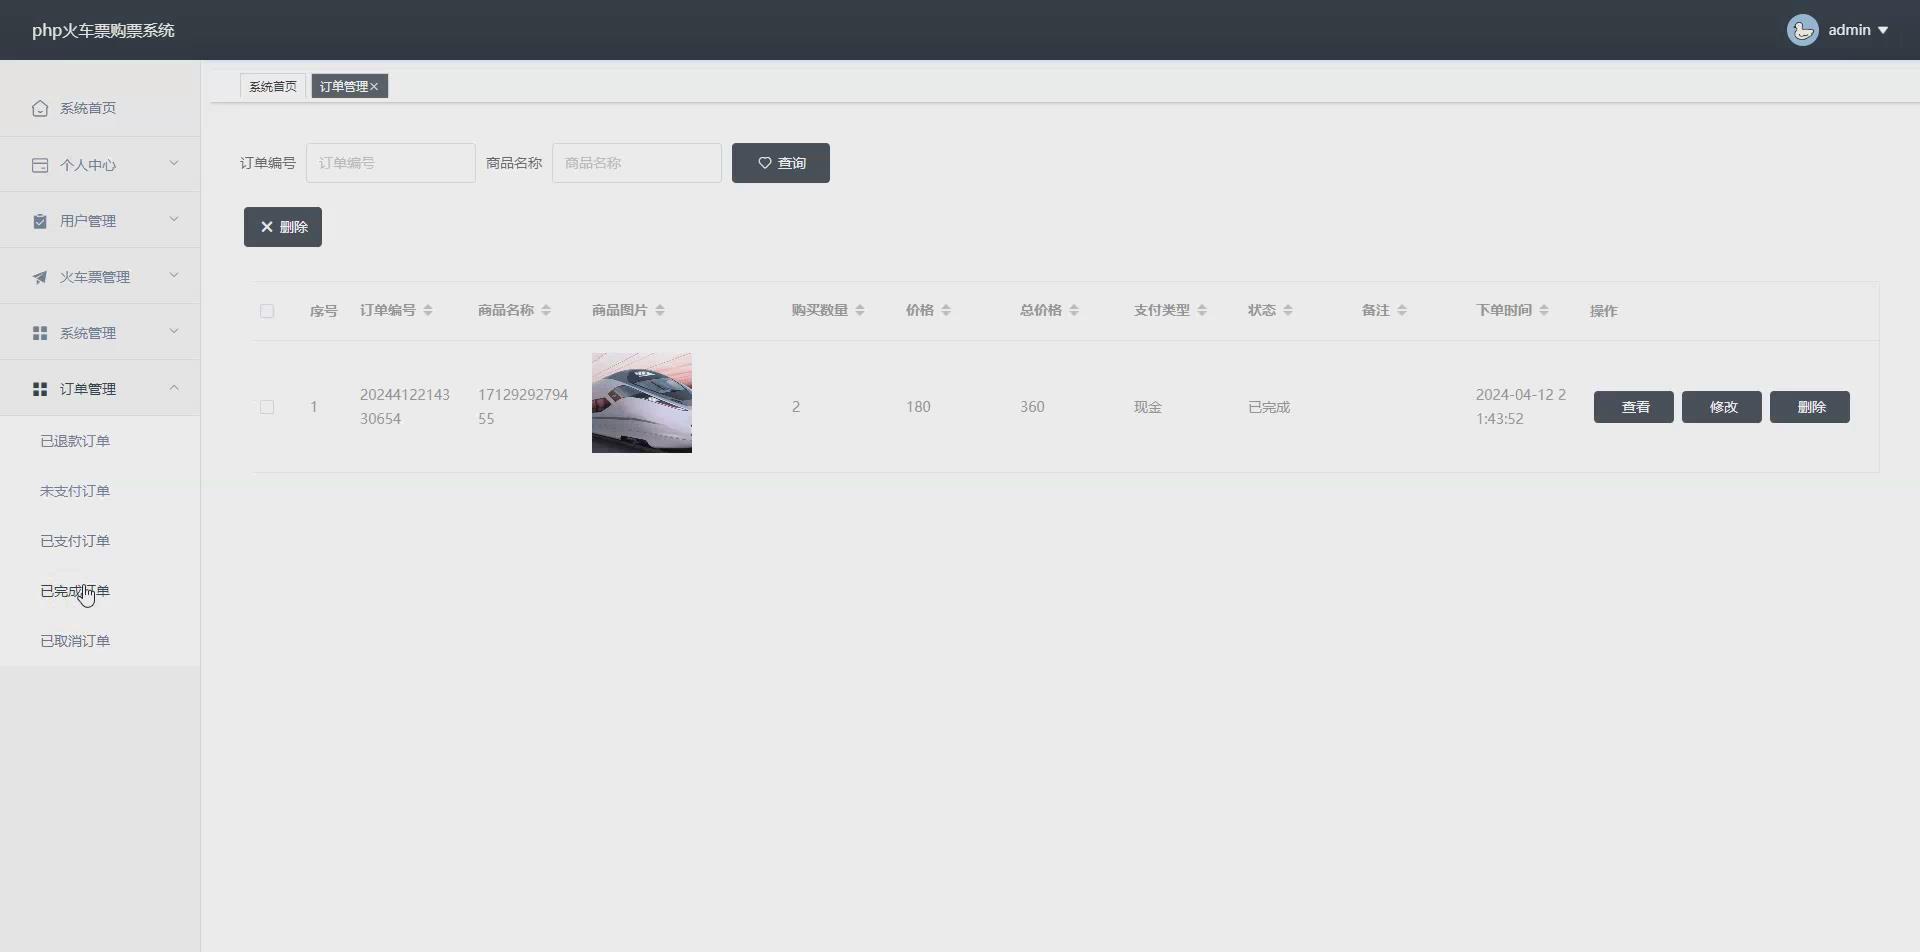This screenshot has height=952, width=1920.
Task: Click the 用户管理 clipboard icon
Action: click(x=40, y=221)
